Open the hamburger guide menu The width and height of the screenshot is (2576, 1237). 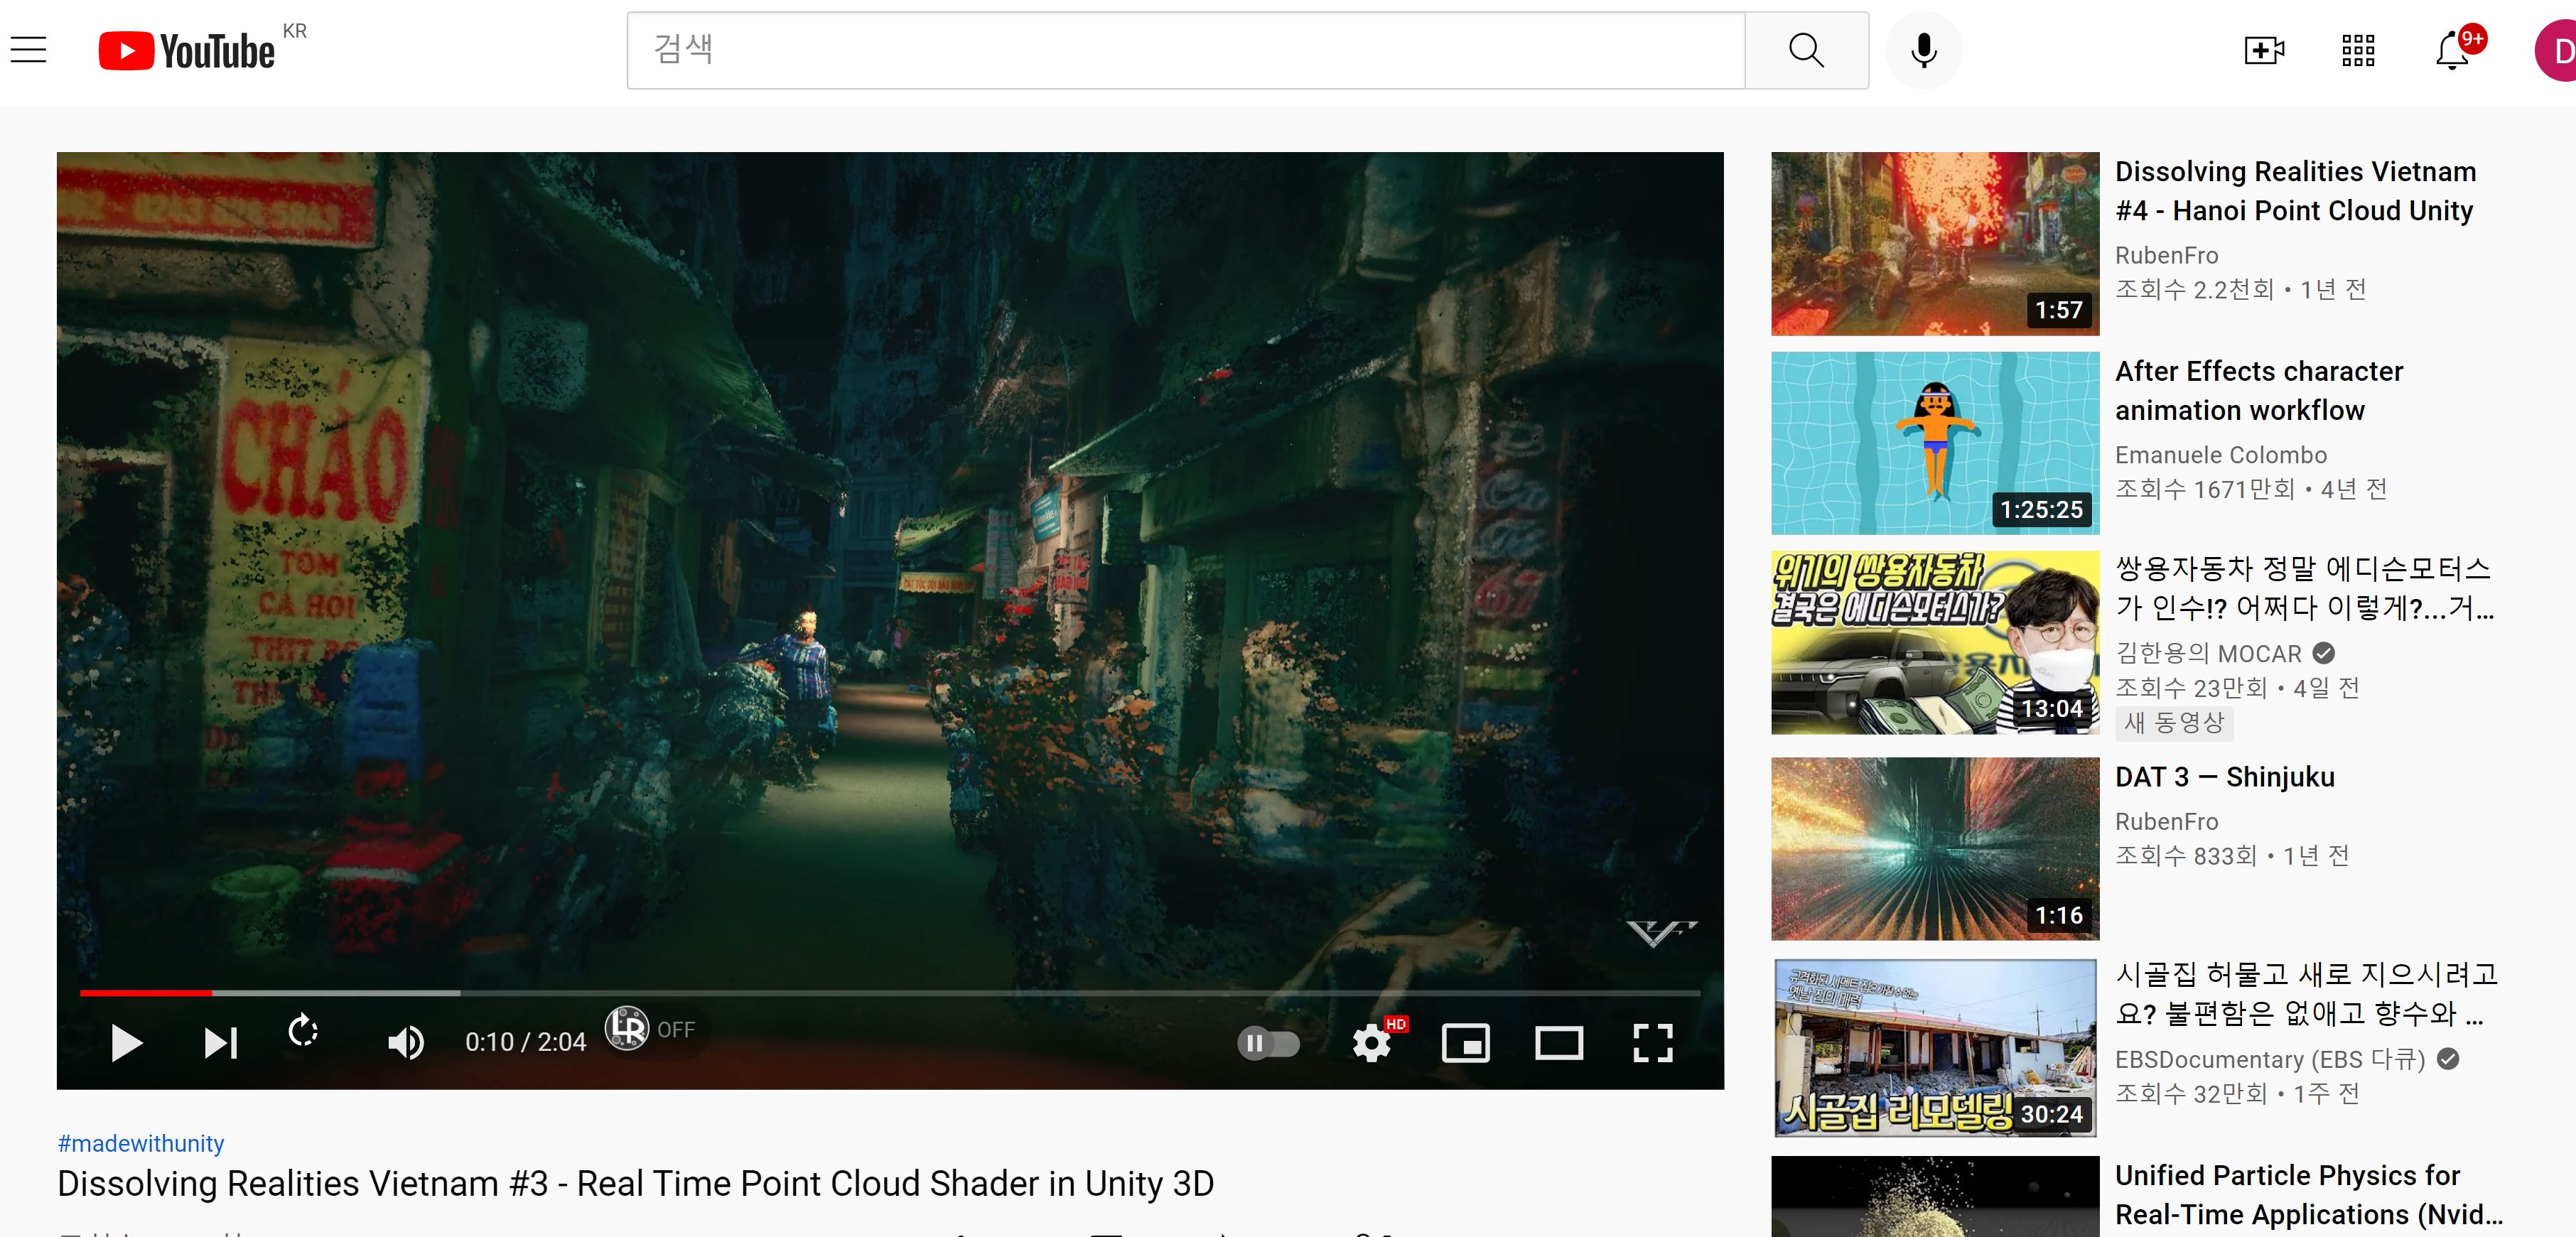tap(29, 50)
